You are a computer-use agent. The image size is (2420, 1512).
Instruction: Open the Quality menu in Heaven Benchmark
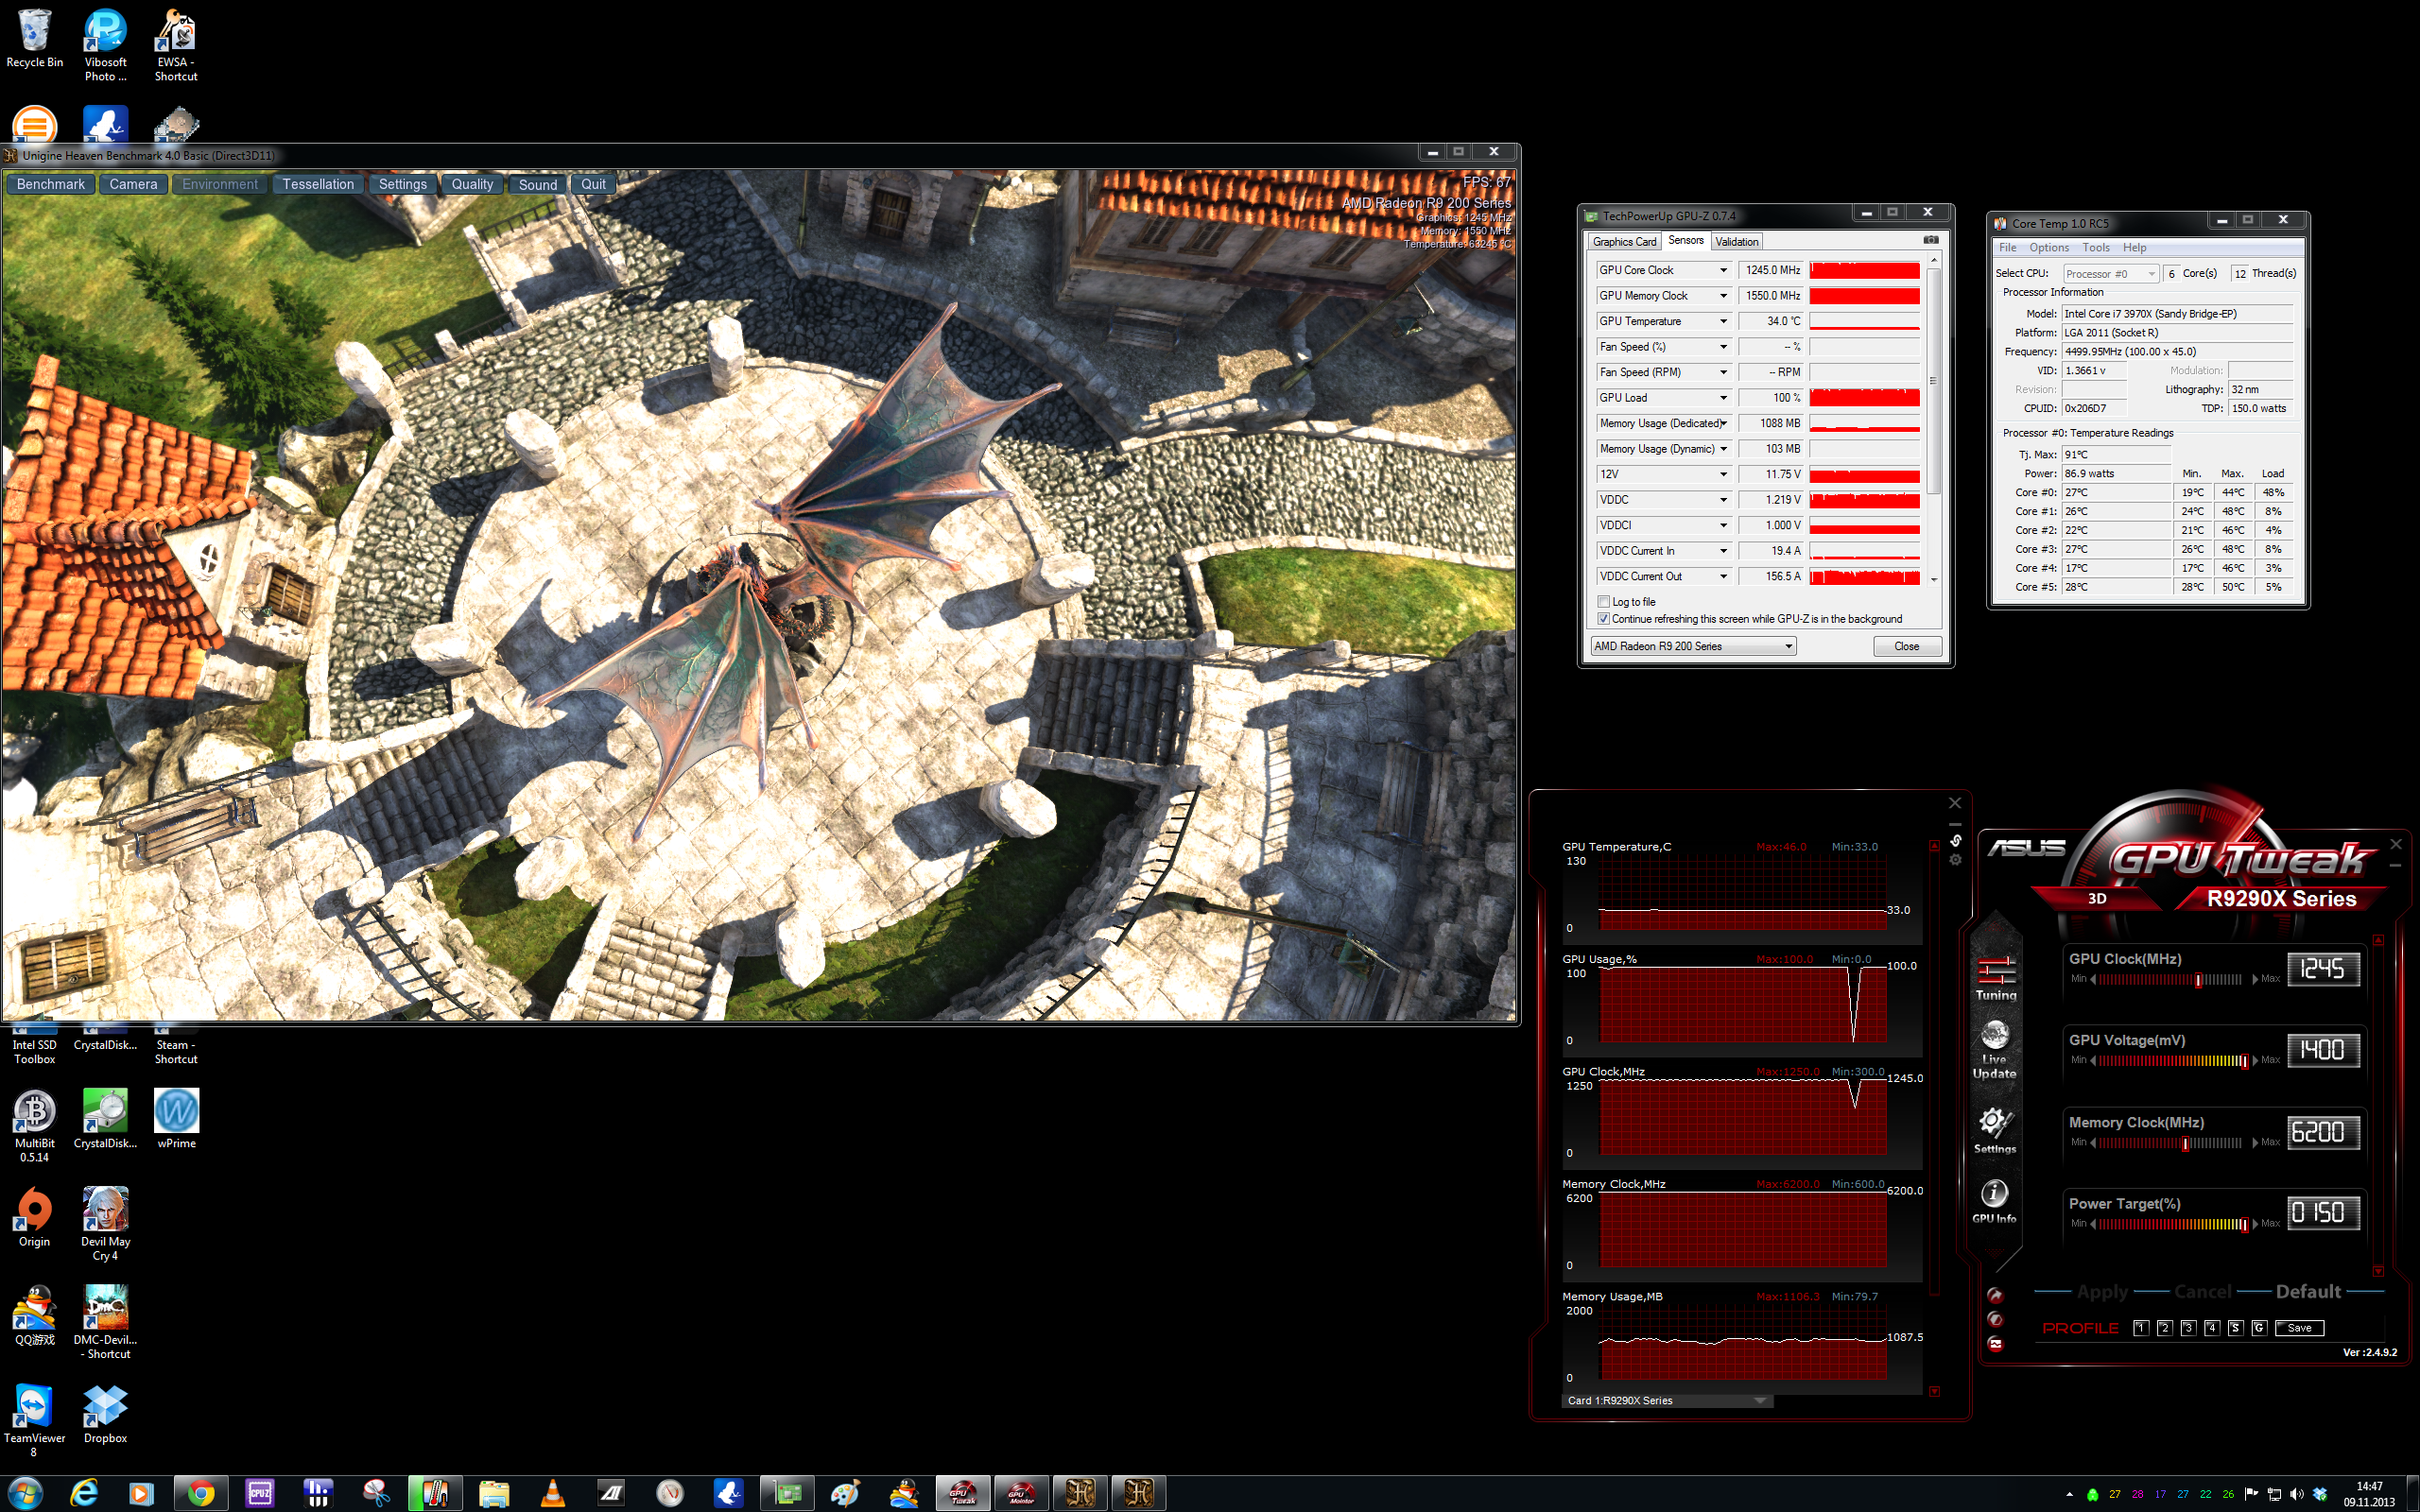(x=472, y=184)
